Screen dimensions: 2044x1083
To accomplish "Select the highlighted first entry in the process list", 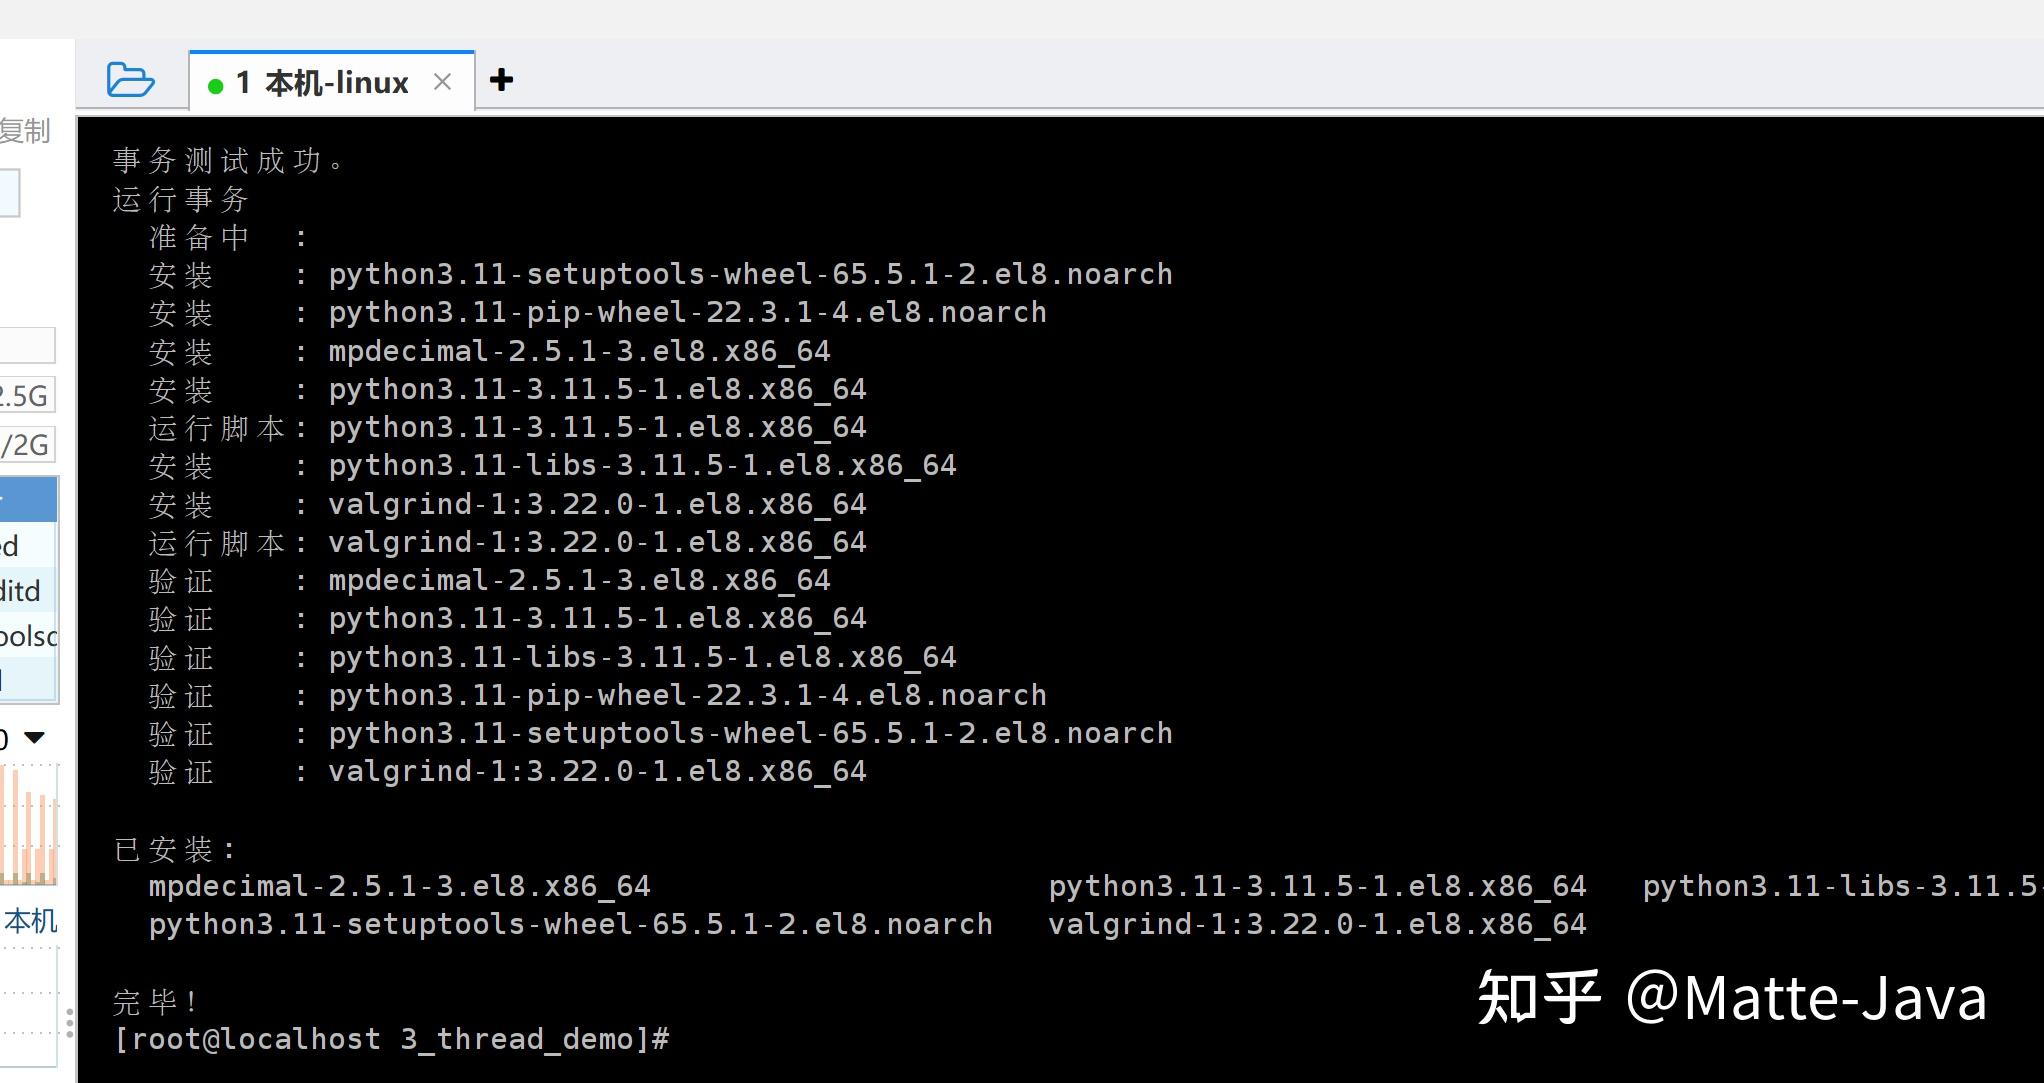I will (28, 499).
